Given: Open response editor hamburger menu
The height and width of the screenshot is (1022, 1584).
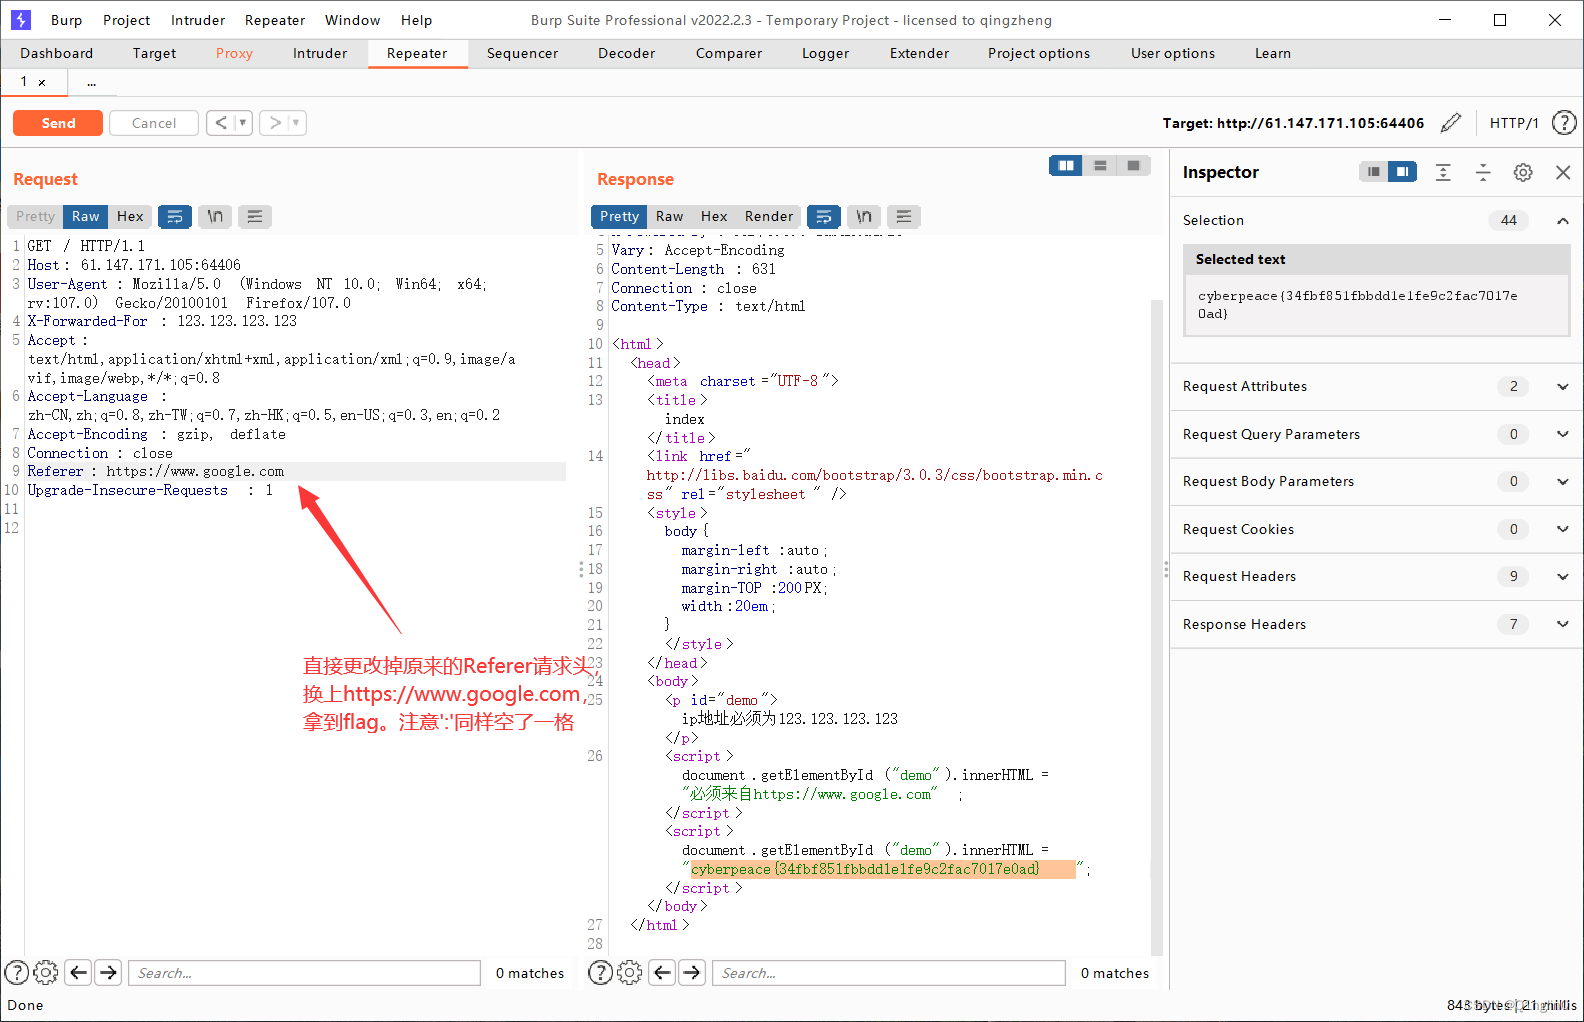Looking at the screenshot, I should point(904,216).
